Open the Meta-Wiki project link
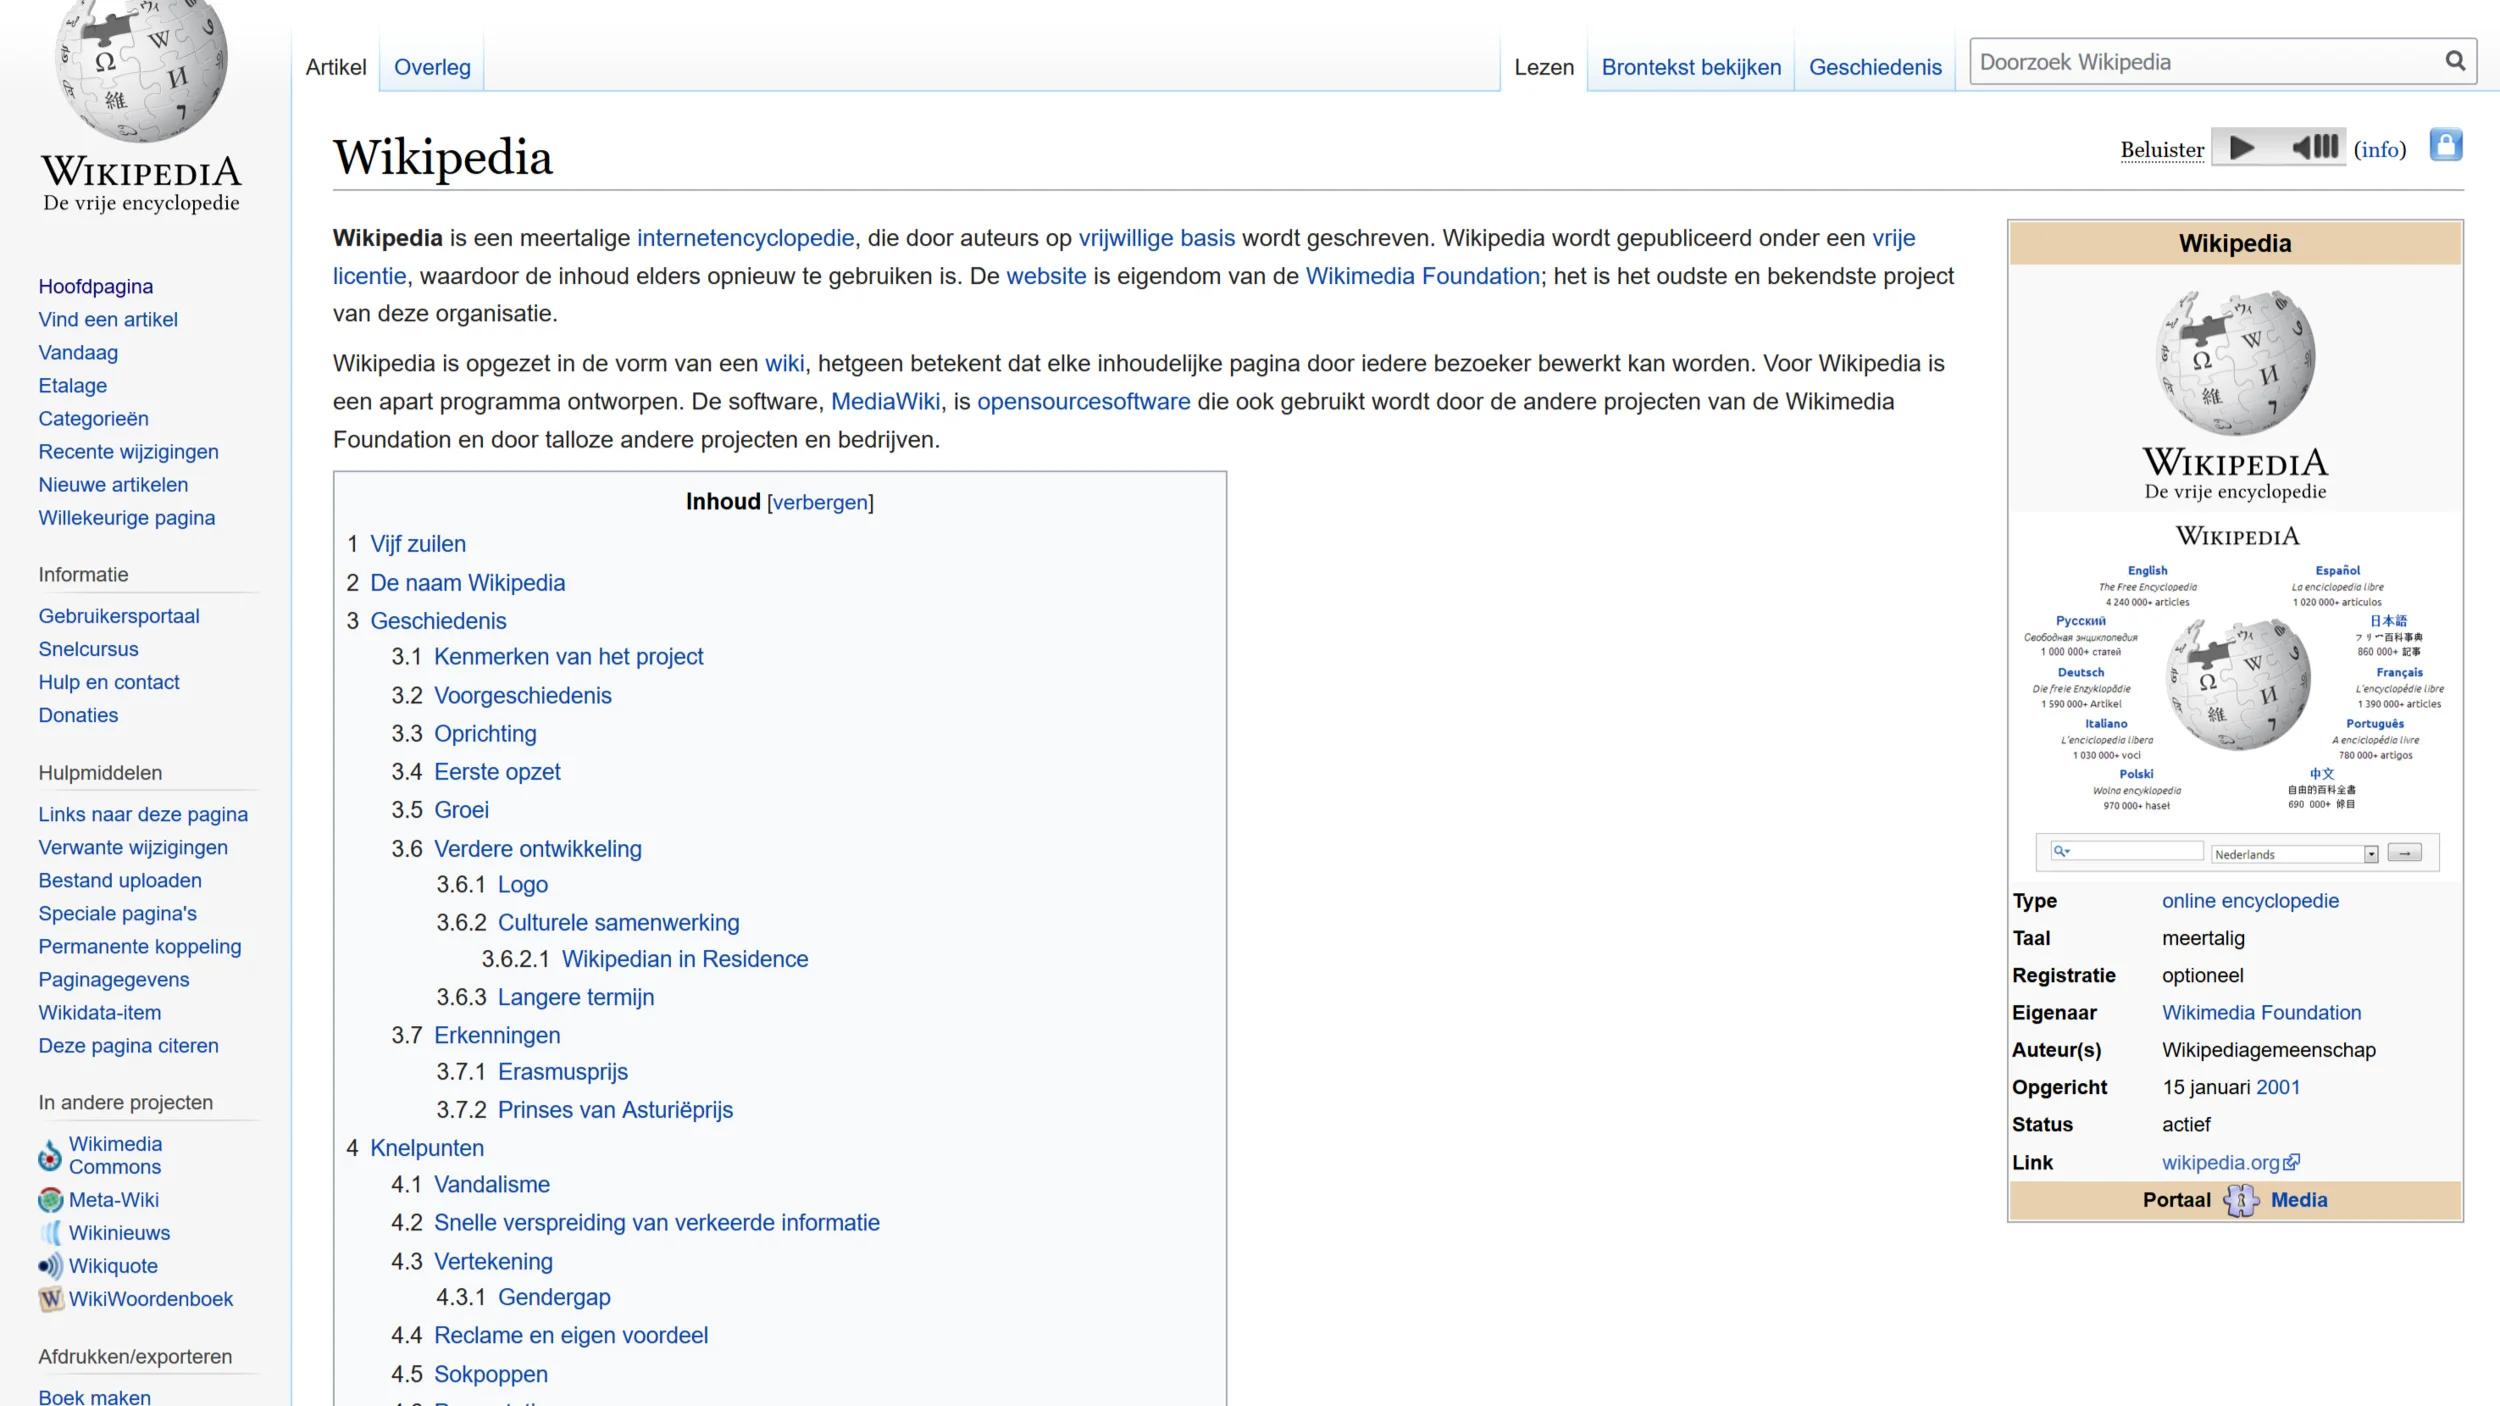Viewport: 2500px width, 1406px height. tap(113, 1199)
